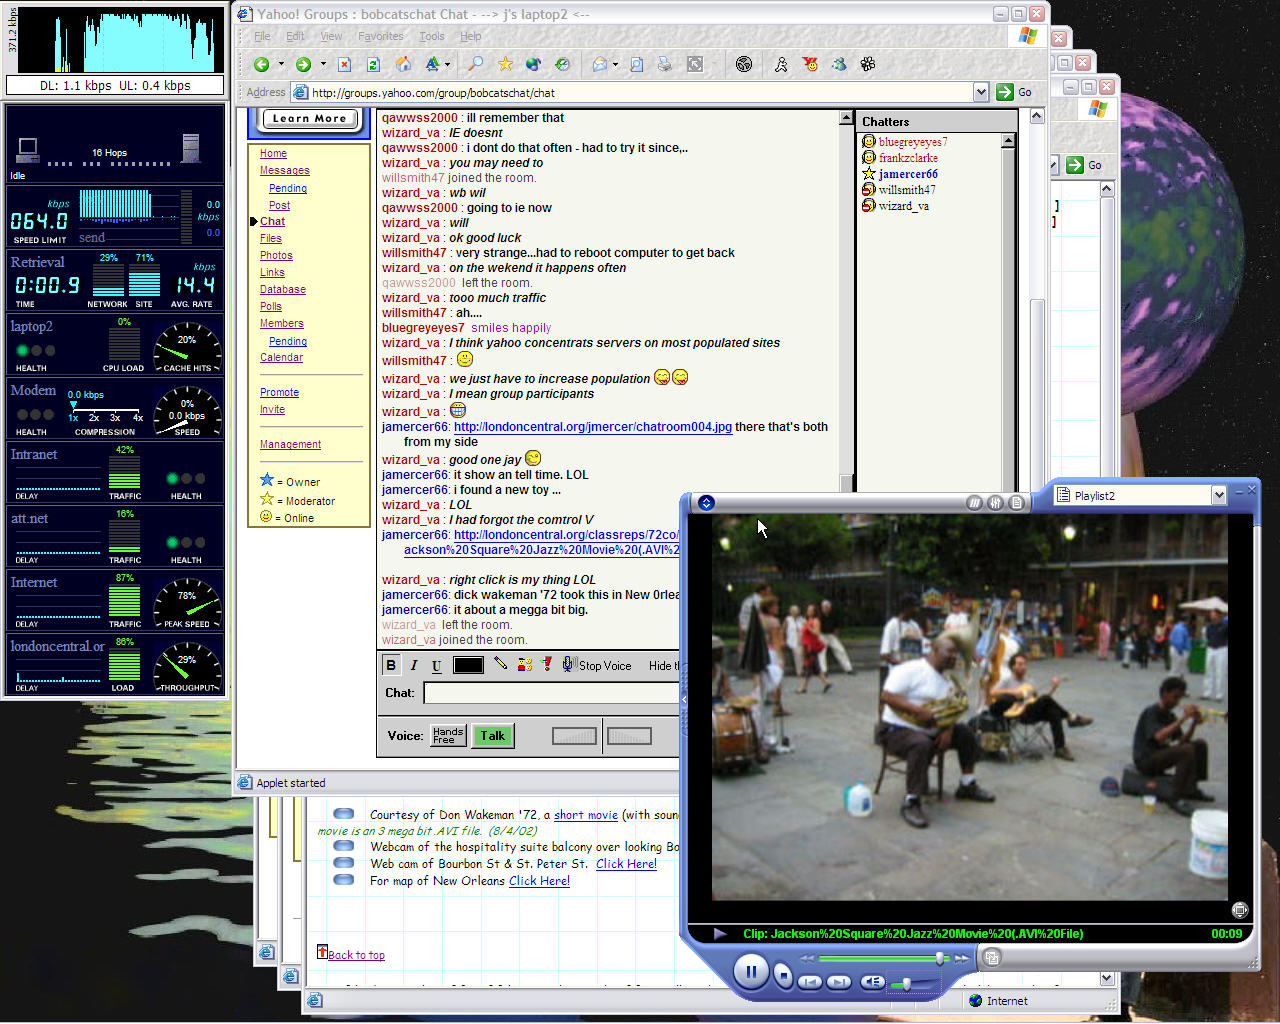Enable Hands Free voice mode
The width and height of the screenshot is (1280, 1024).
coord(448,736)
